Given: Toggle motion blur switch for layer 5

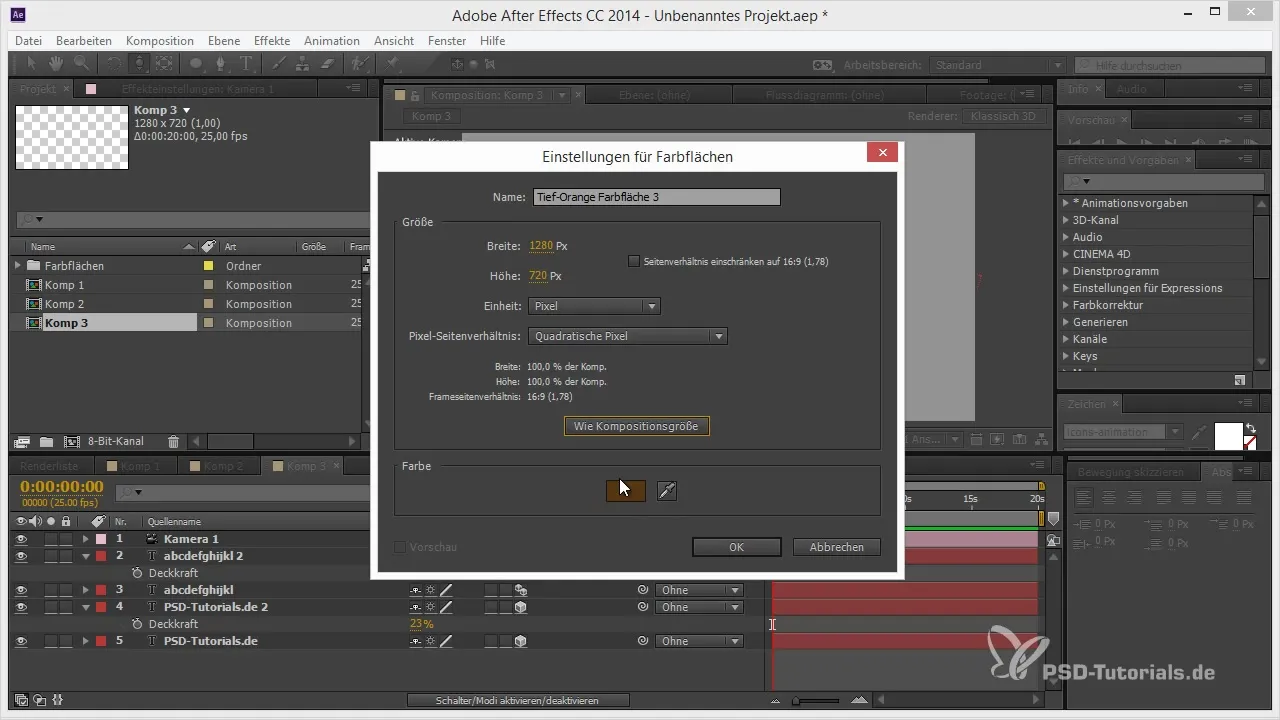Looking at the screenshot, I should [491, 641].
